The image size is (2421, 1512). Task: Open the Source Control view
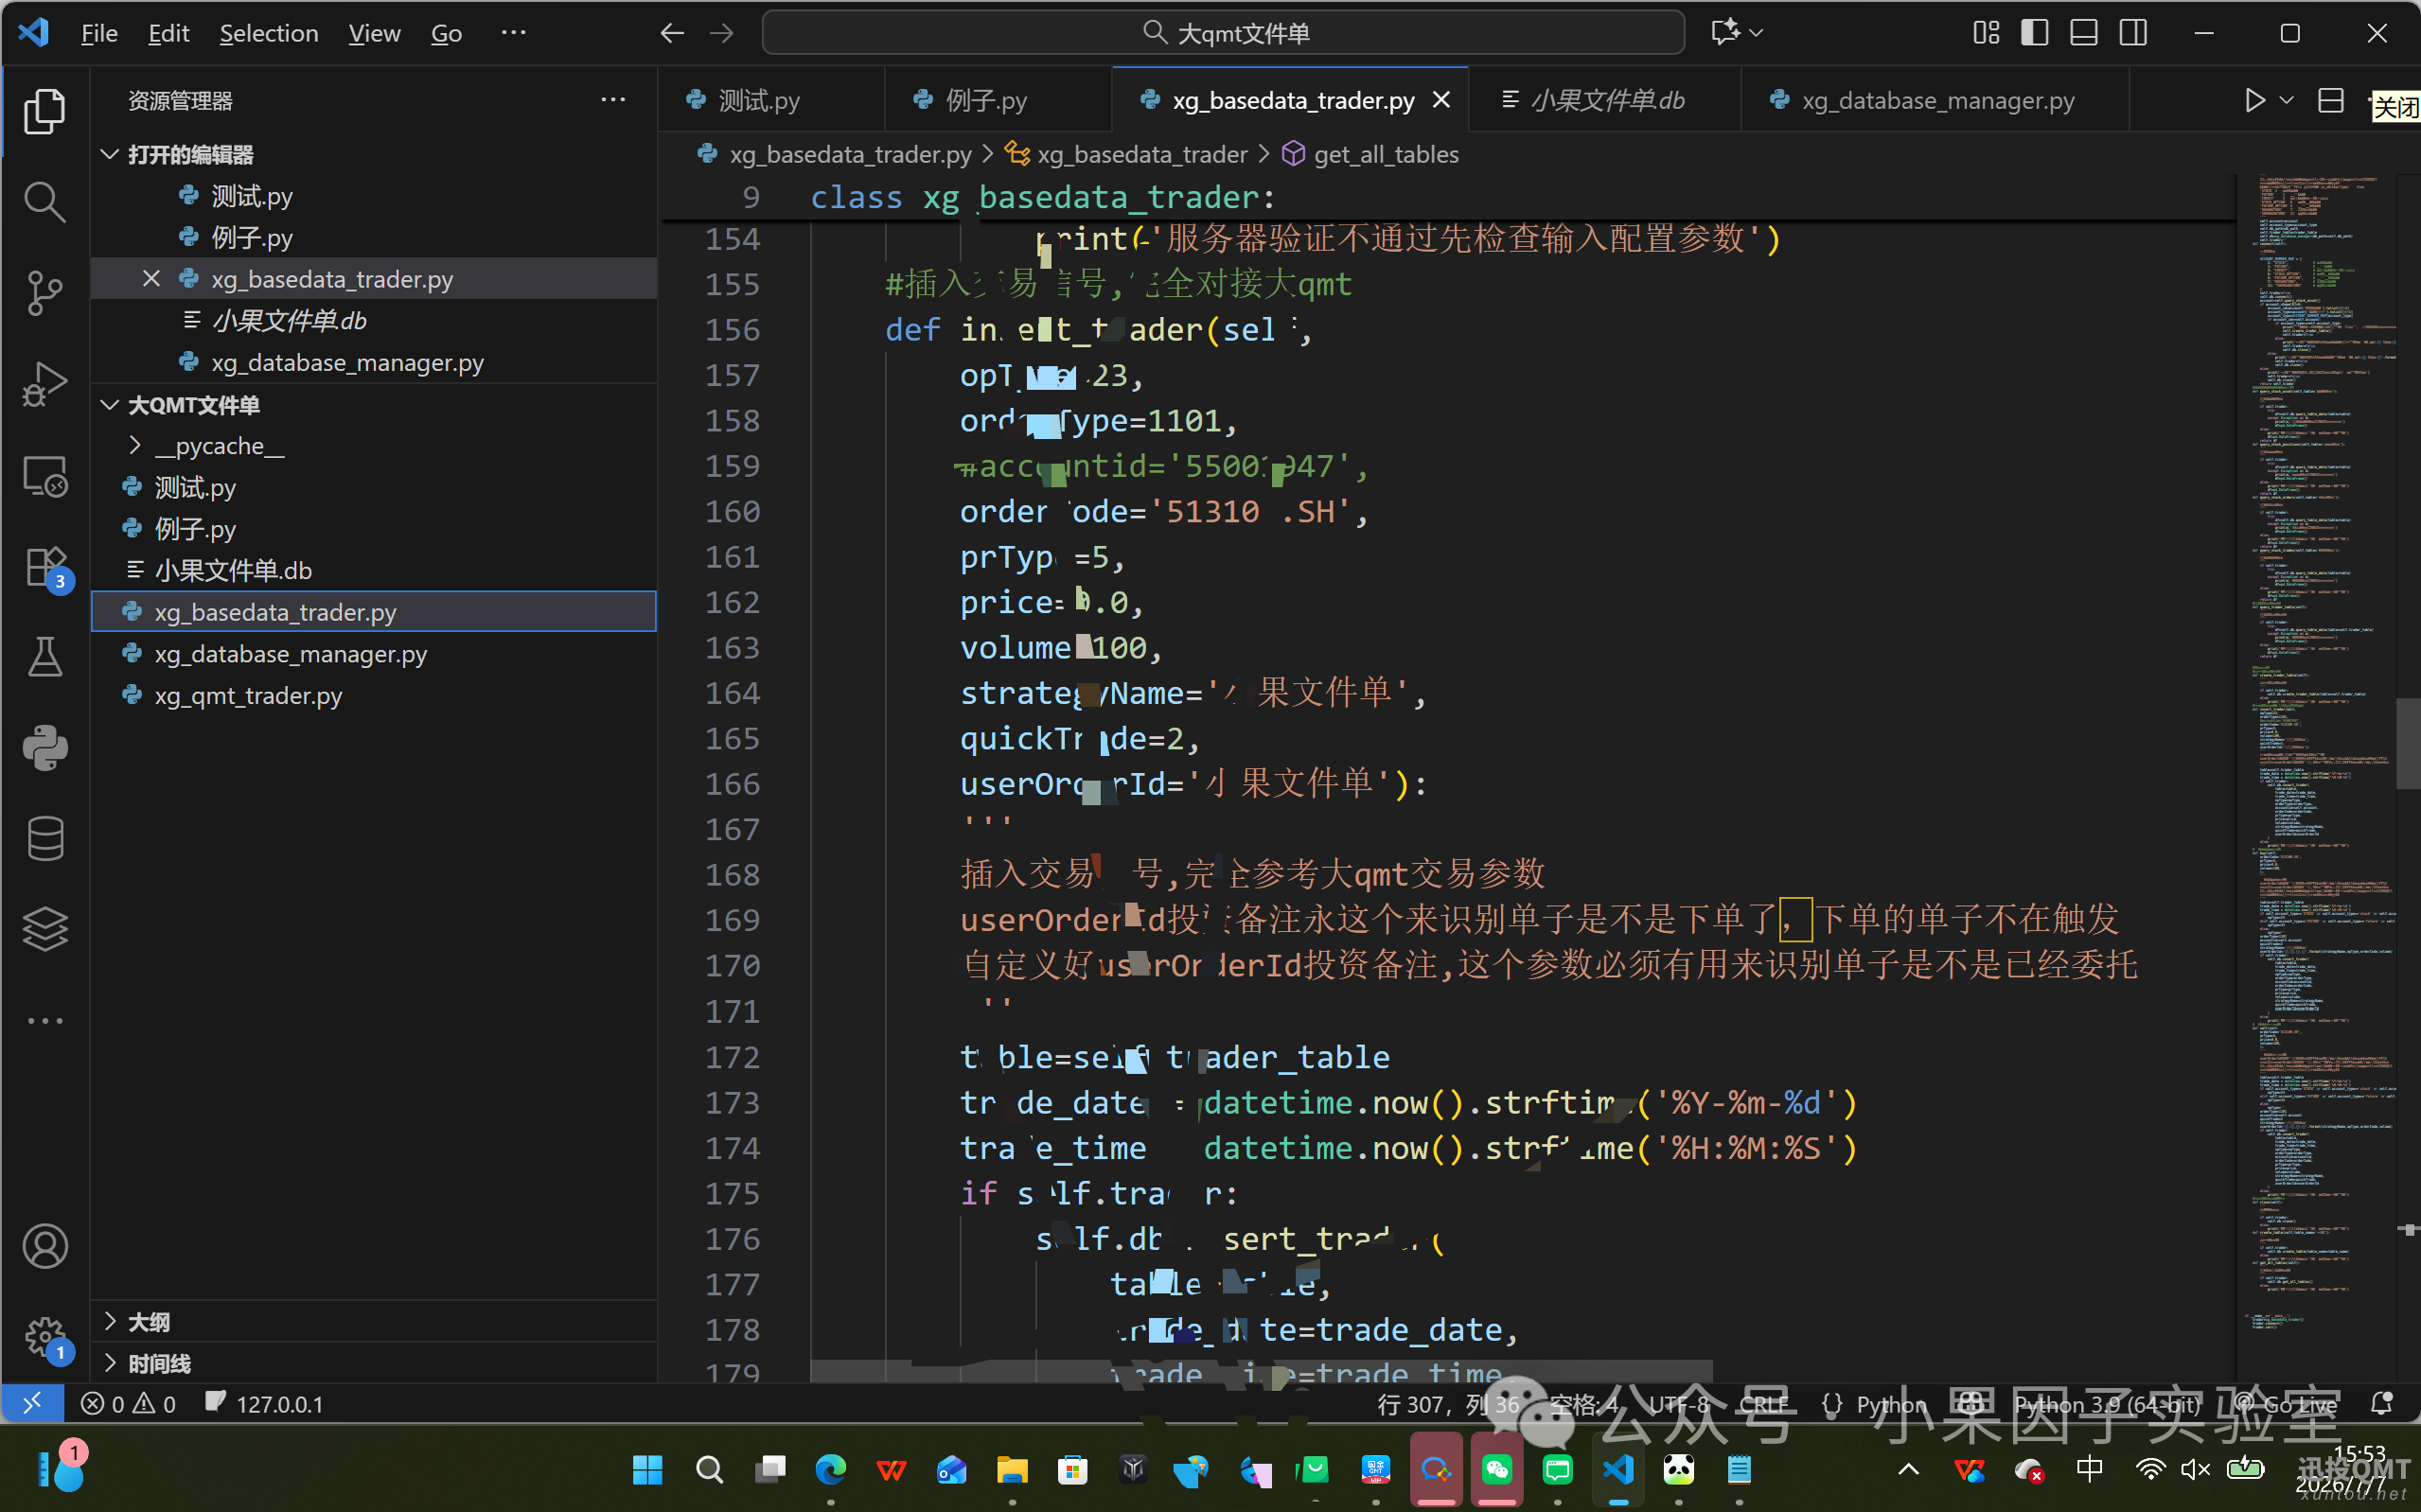point(45,293)
